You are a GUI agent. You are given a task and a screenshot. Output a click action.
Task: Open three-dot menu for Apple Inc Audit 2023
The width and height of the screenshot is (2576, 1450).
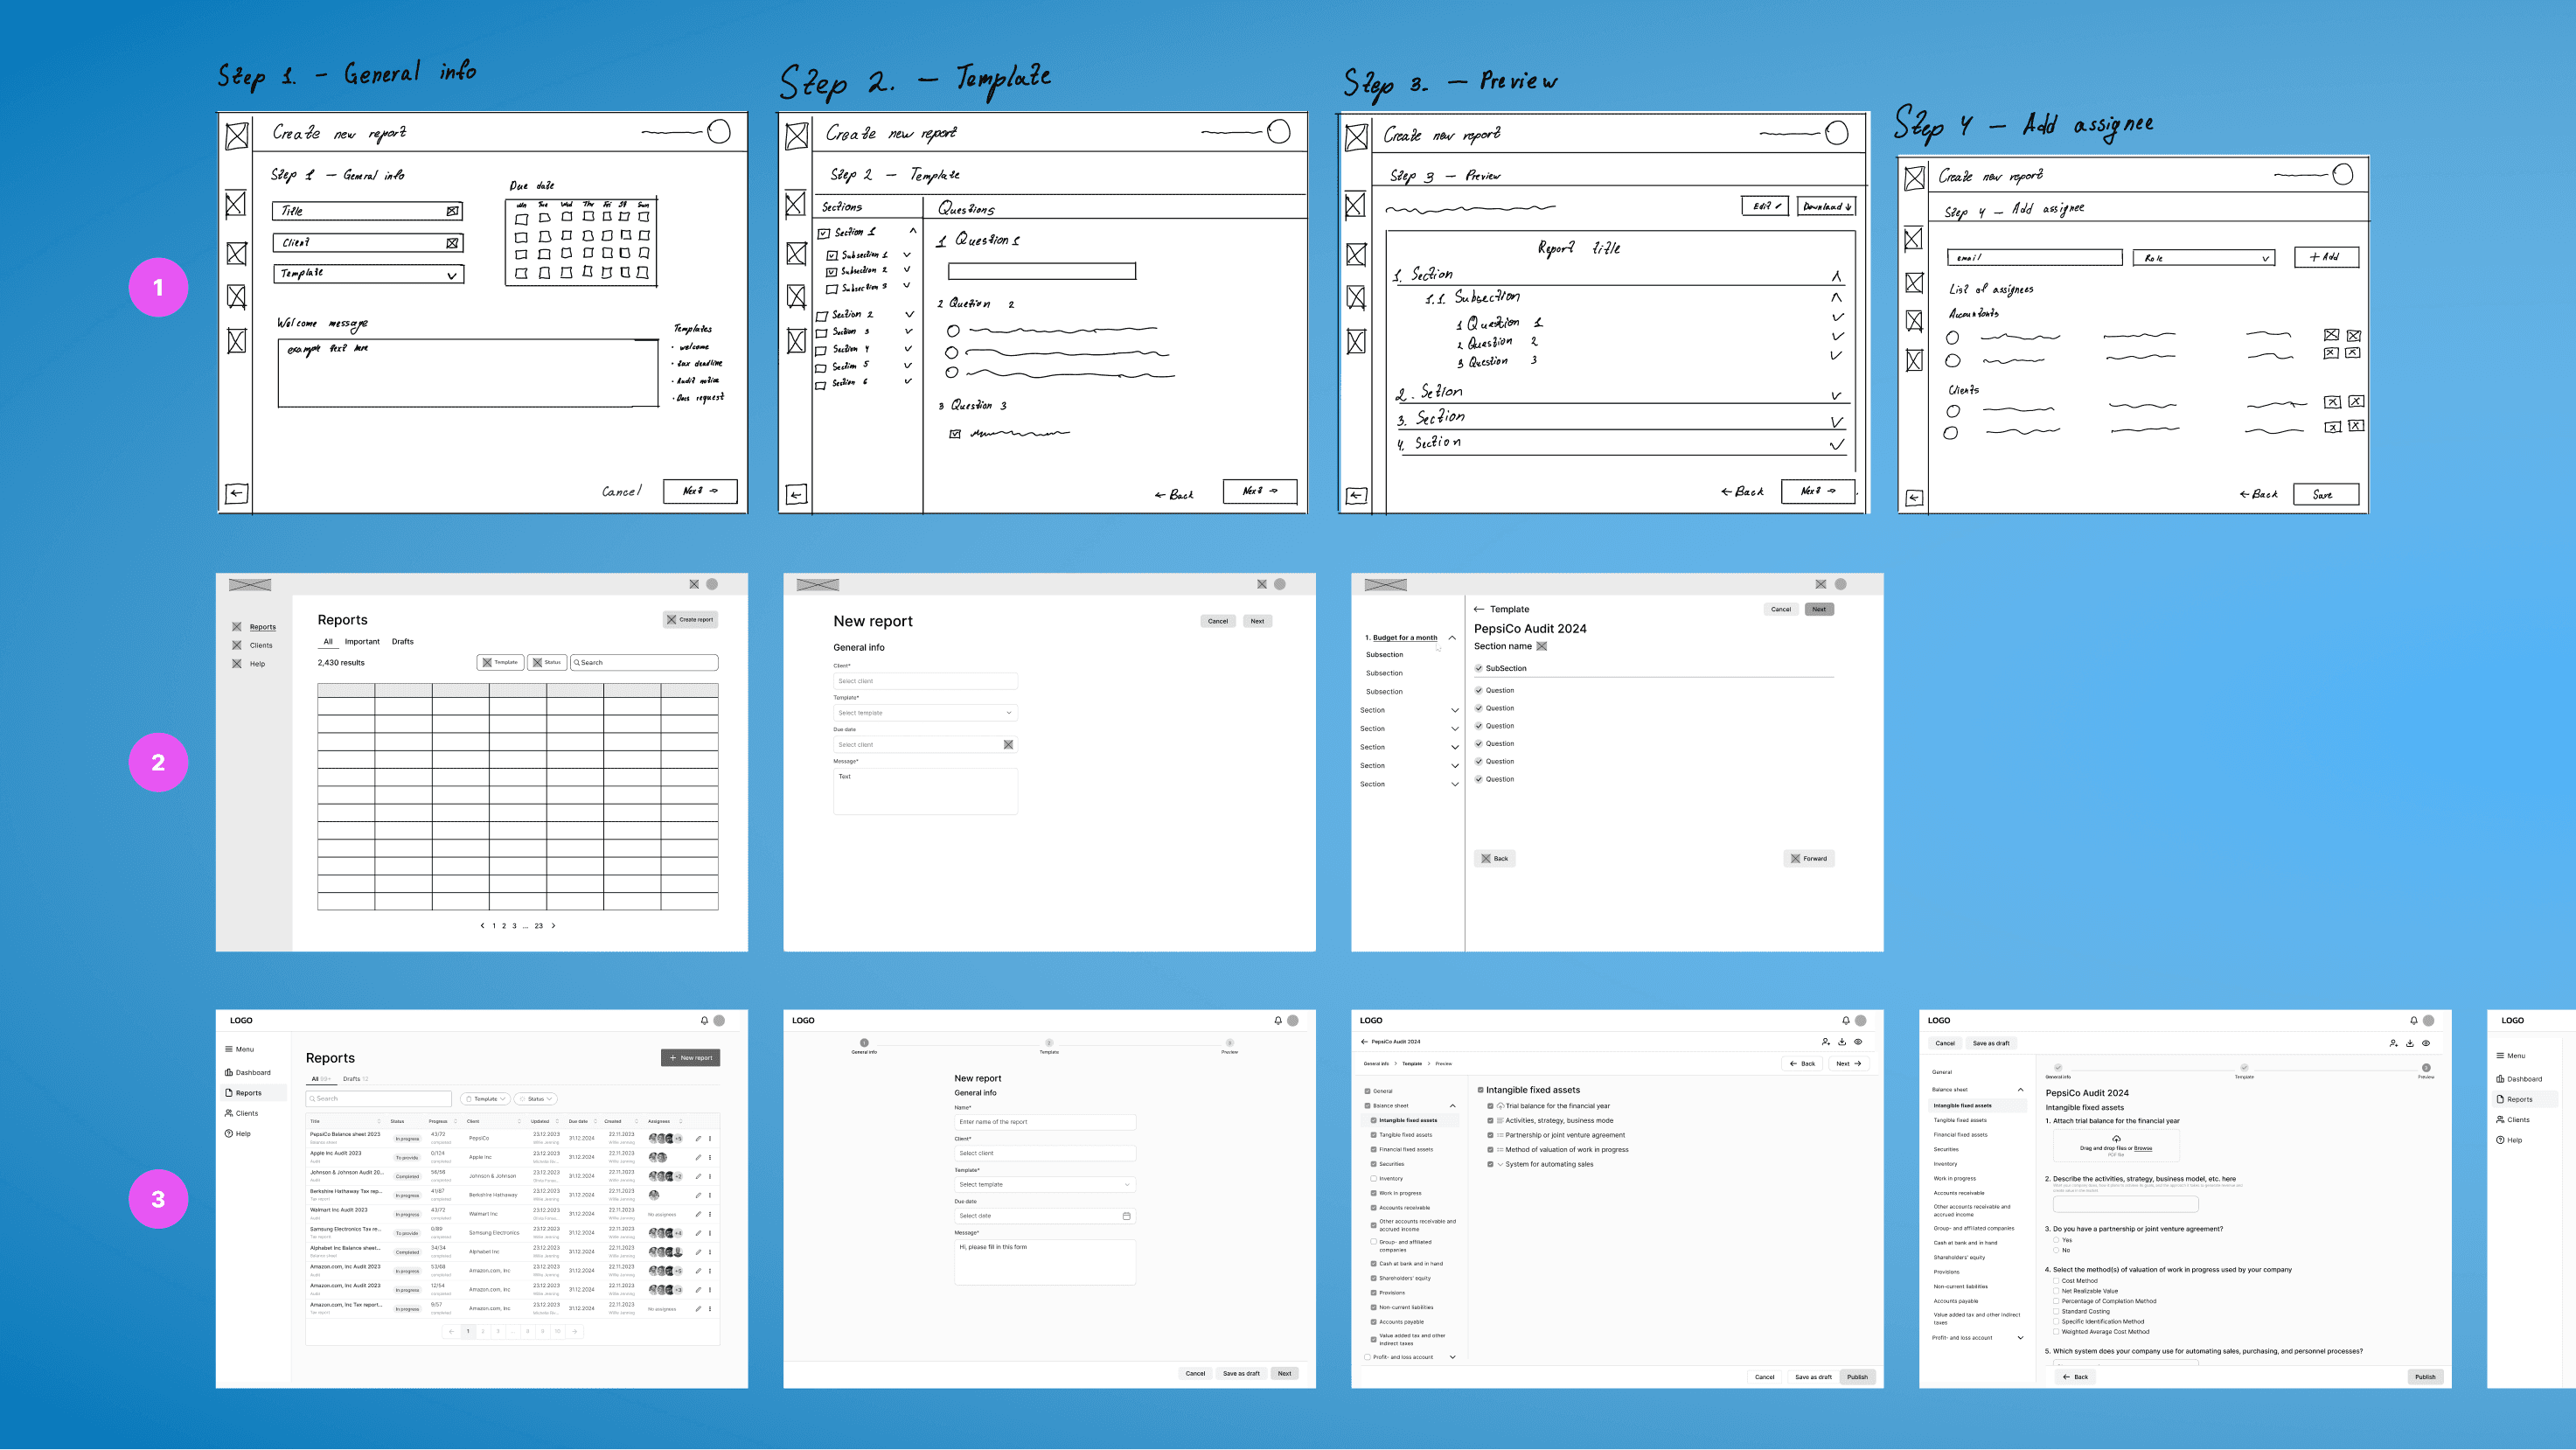pyautogui.click(x=710, y=1157)
